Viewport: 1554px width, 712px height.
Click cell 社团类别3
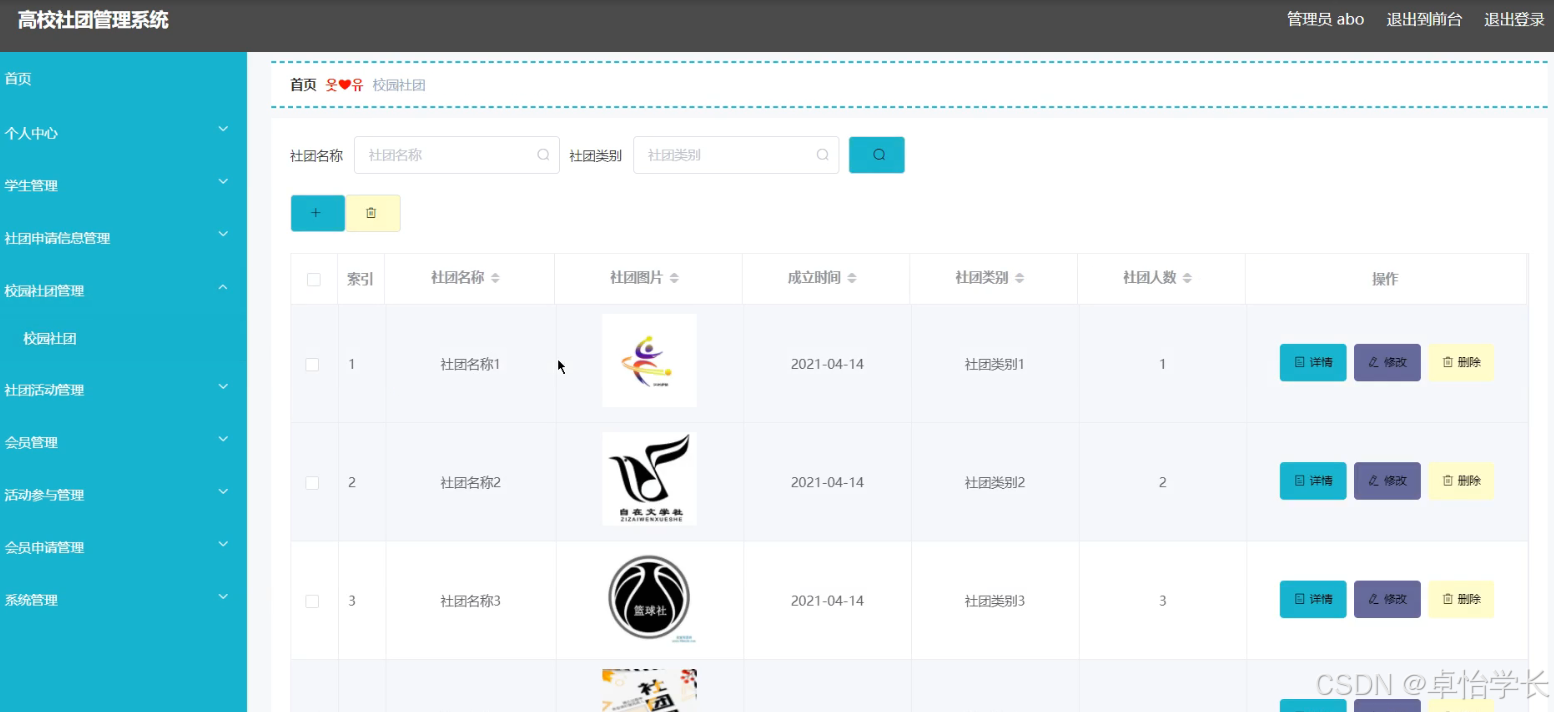click(994, 601)
